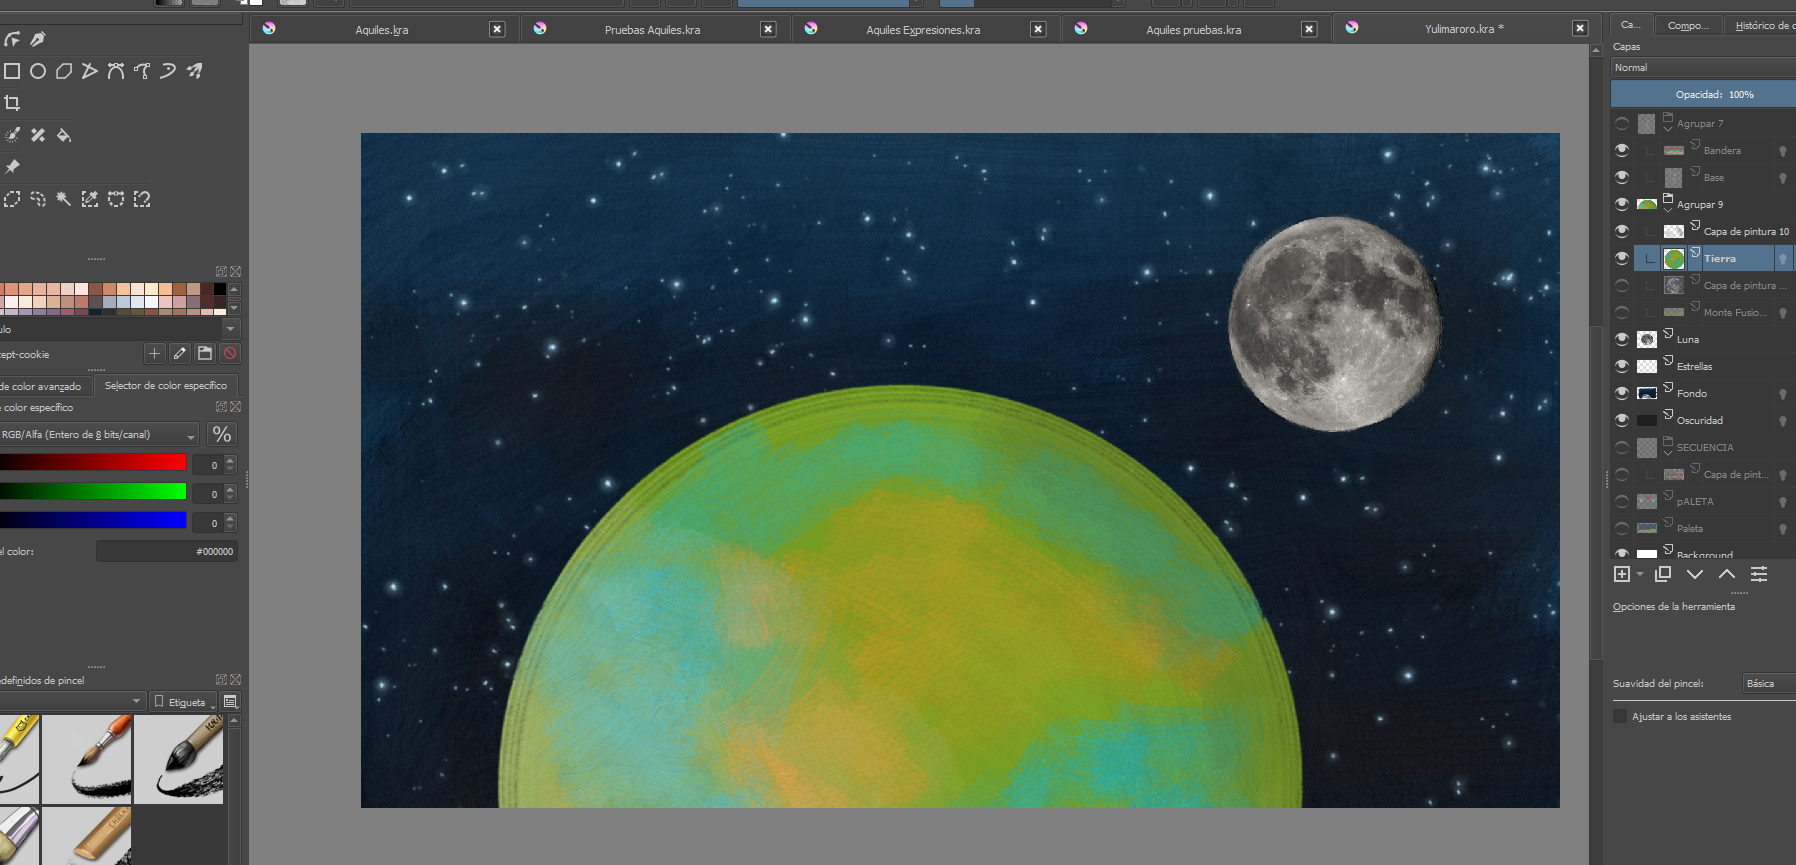Select the Polyline tool
The height and width of the screenshot is (865, 1796).
click(x=90, y=71)
